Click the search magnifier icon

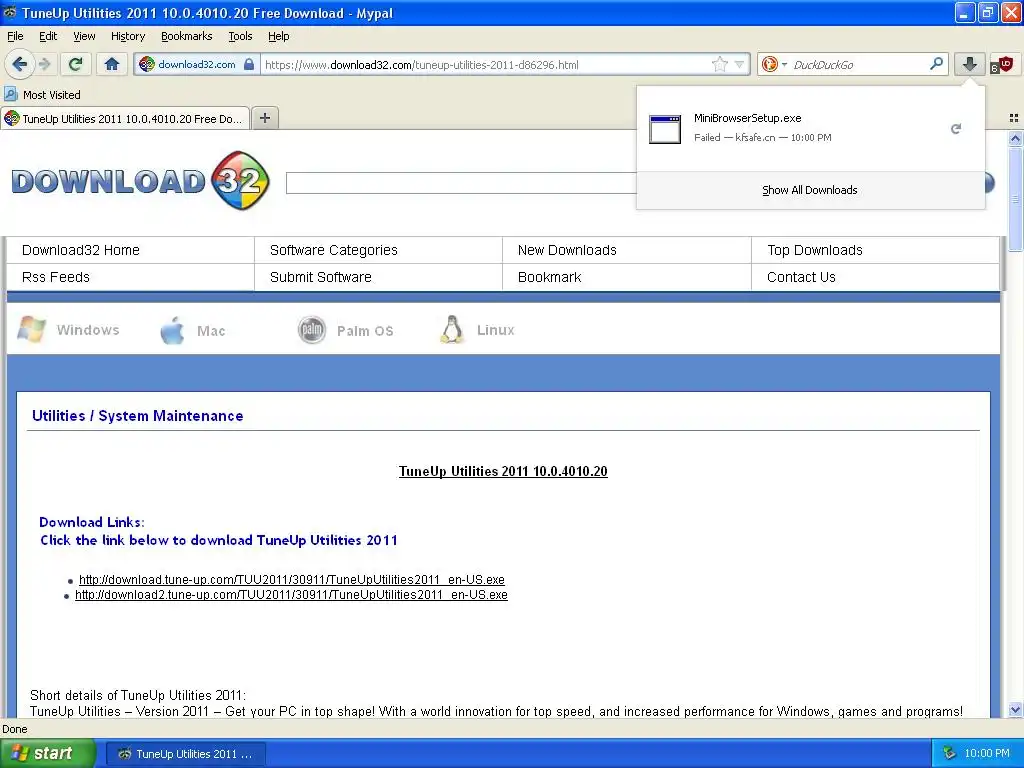pyautogui.click(x=936, y=64)
